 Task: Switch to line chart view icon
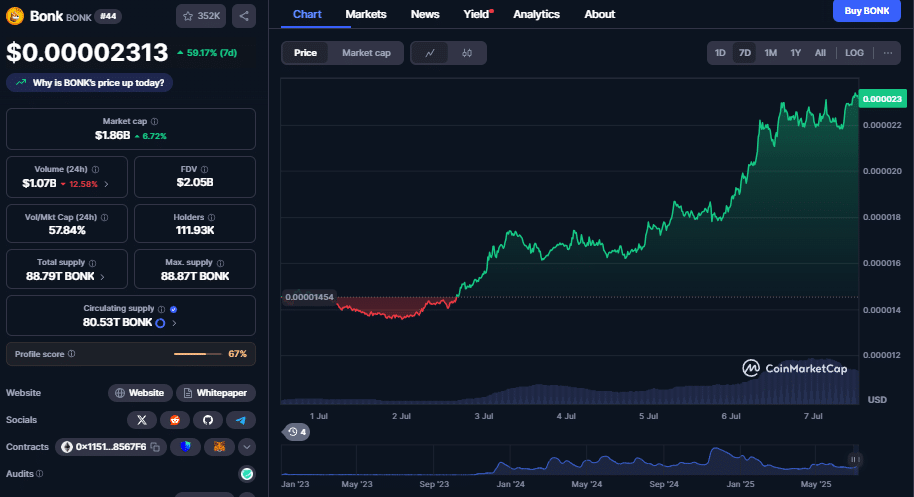(x=430, y=53)
